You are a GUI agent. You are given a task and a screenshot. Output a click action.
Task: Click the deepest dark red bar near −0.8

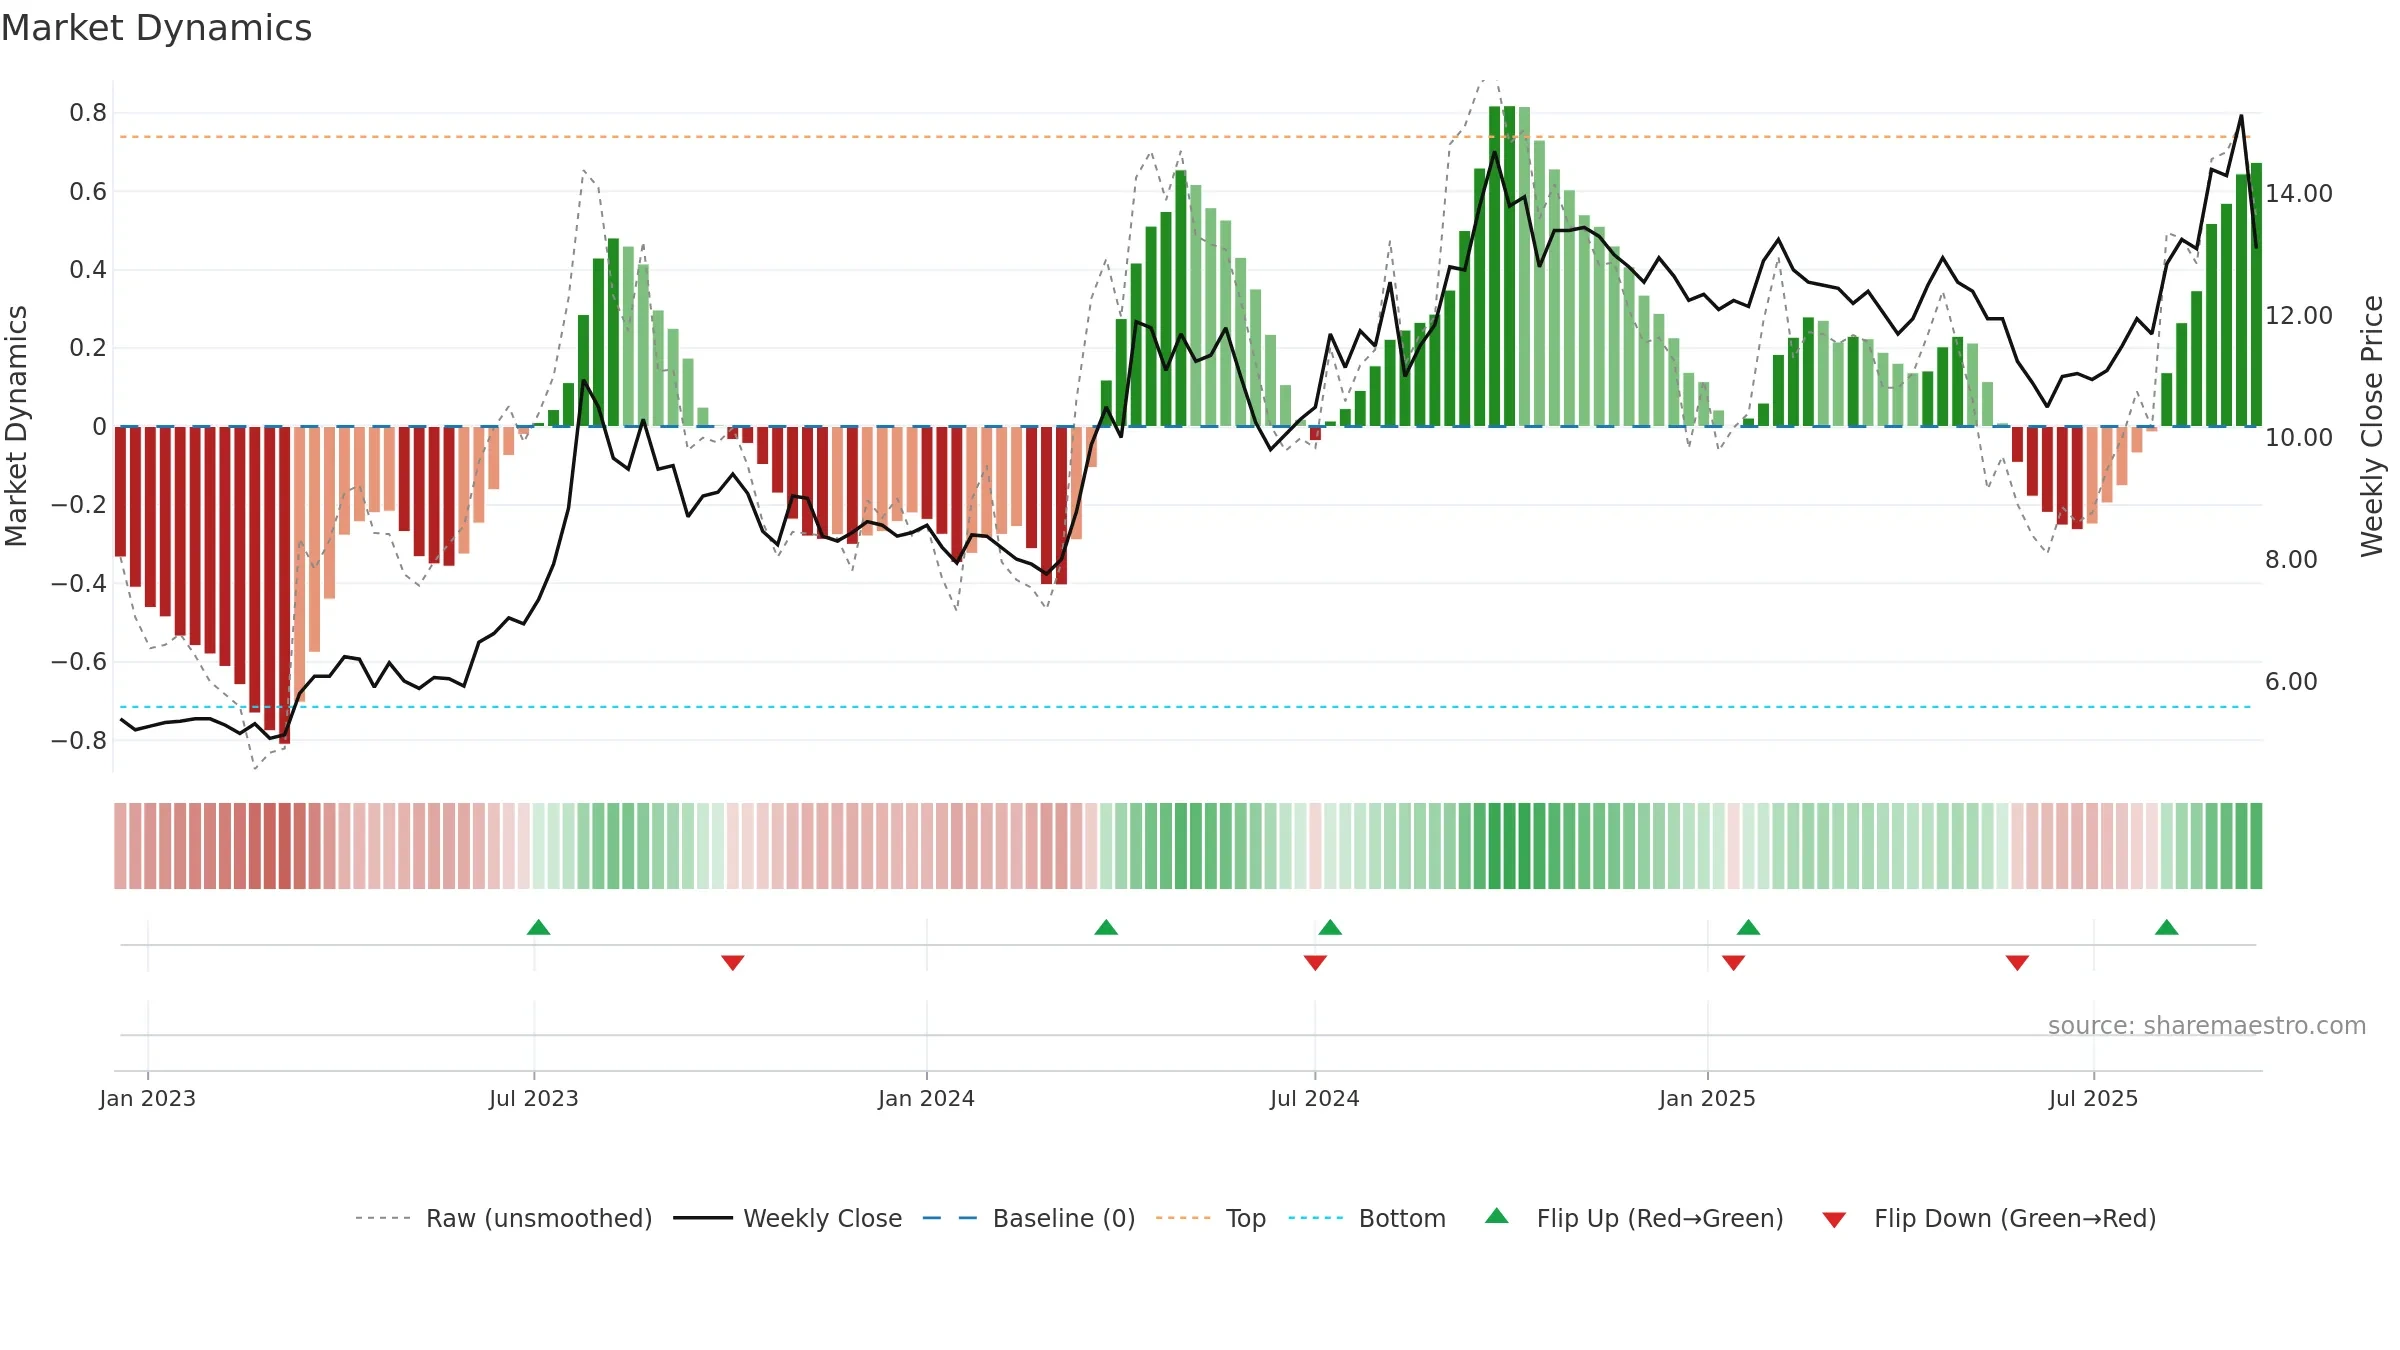point(285,585)
